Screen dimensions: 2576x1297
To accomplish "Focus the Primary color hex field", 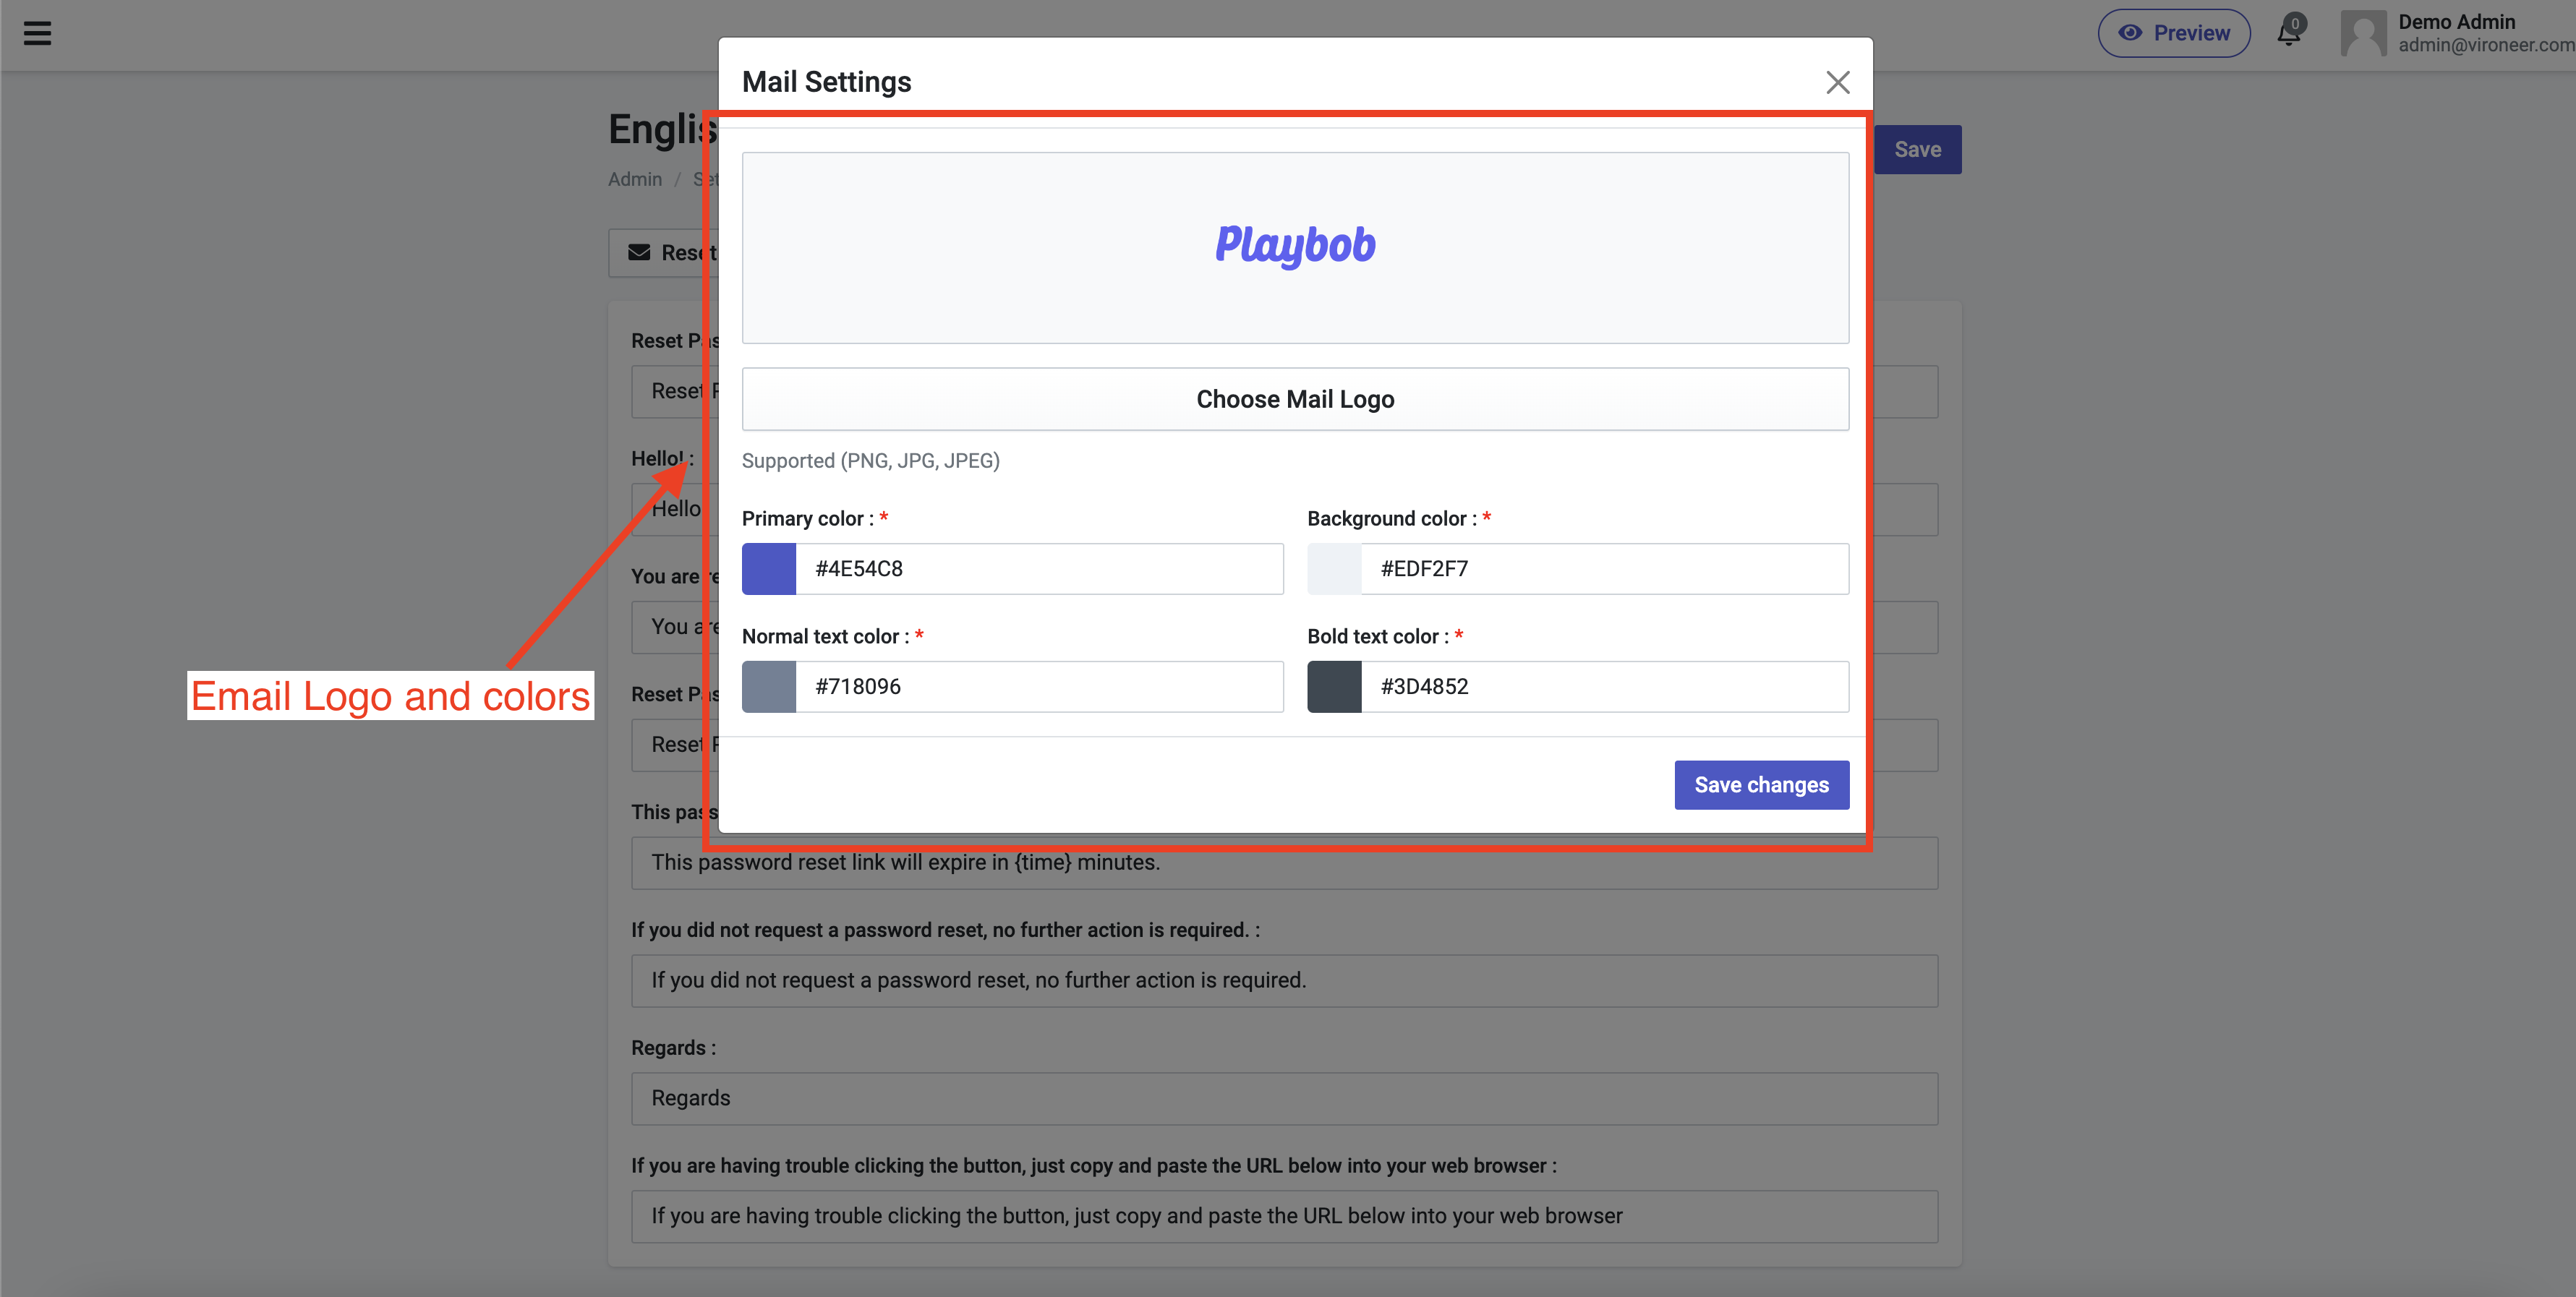I will pyautogui.click(x=1039, y=569).
